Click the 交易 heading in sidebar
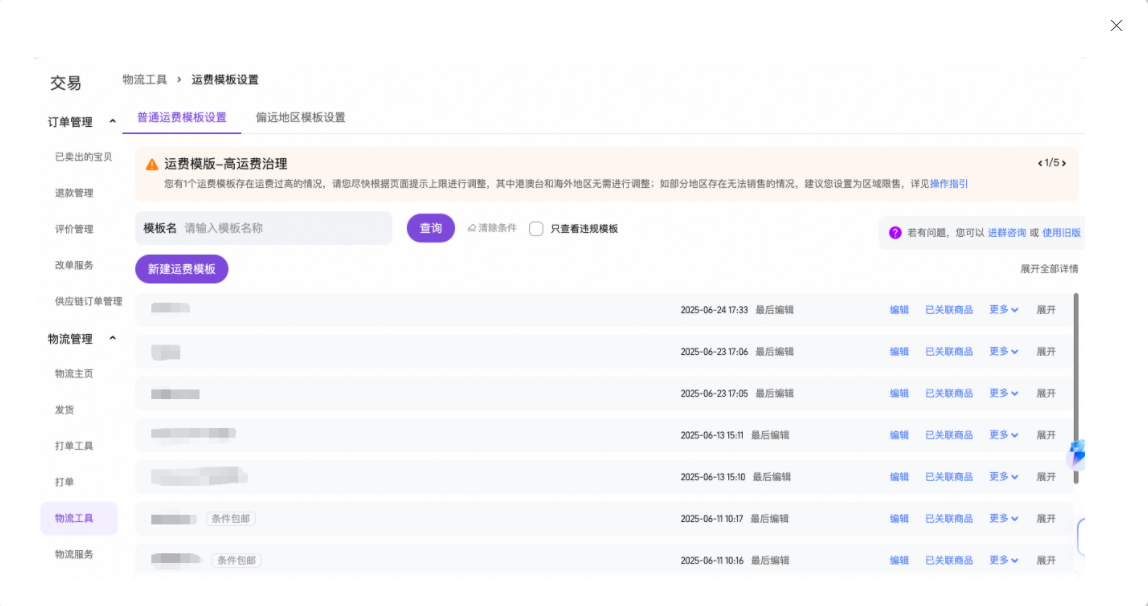This screenshot has height=606, width=1148. (x=65, y=83)
